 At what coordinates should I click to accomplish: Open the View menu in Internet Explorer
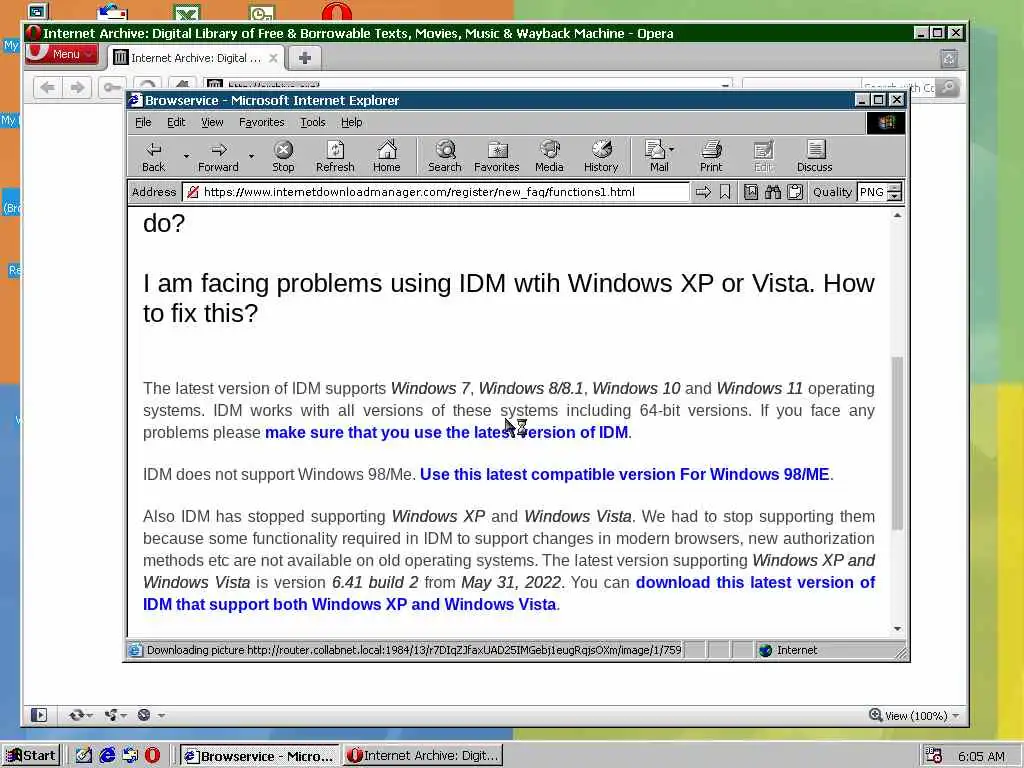[x=212, y=122]
